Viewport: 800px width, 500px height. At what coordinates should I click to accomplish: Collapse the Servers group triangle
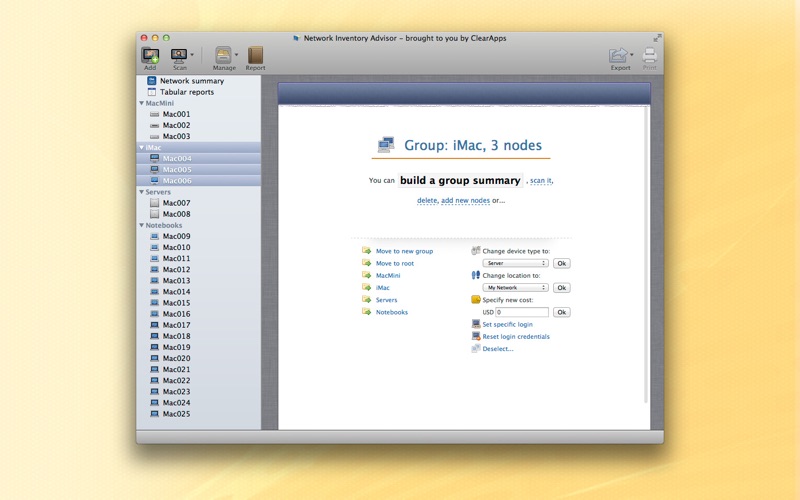coord(141,192)
